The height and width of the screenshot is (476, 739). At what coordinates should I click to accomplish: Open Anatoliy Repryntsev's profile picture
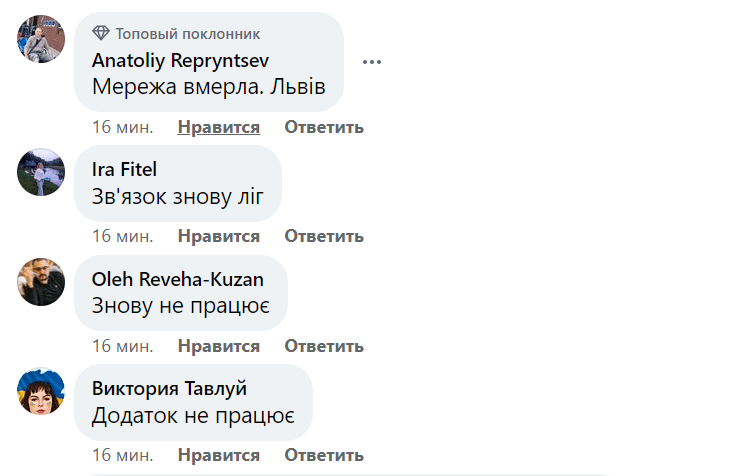tap(41, 40)
